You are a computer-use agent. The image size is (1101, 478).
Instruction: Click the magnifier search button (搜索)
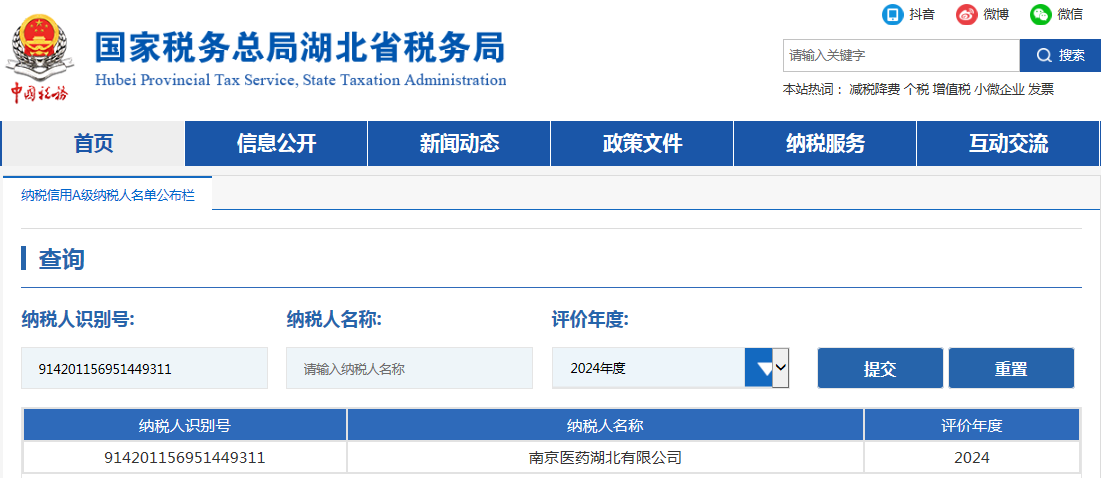tap(1060, 55)
